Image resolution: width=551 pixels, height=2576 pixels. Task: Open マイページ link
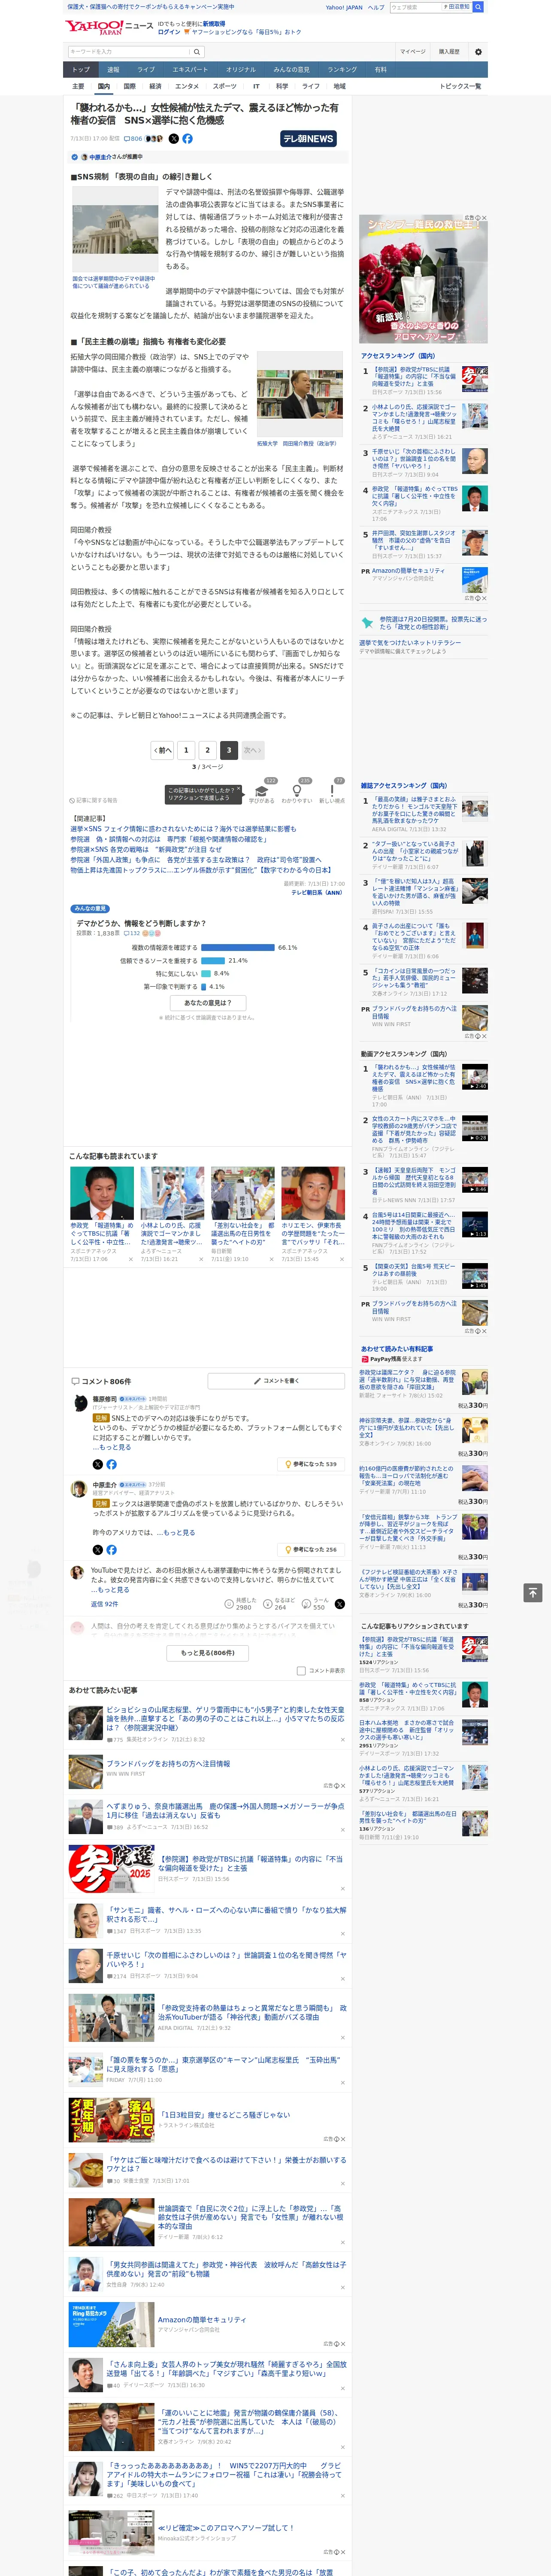pos(412,52)
